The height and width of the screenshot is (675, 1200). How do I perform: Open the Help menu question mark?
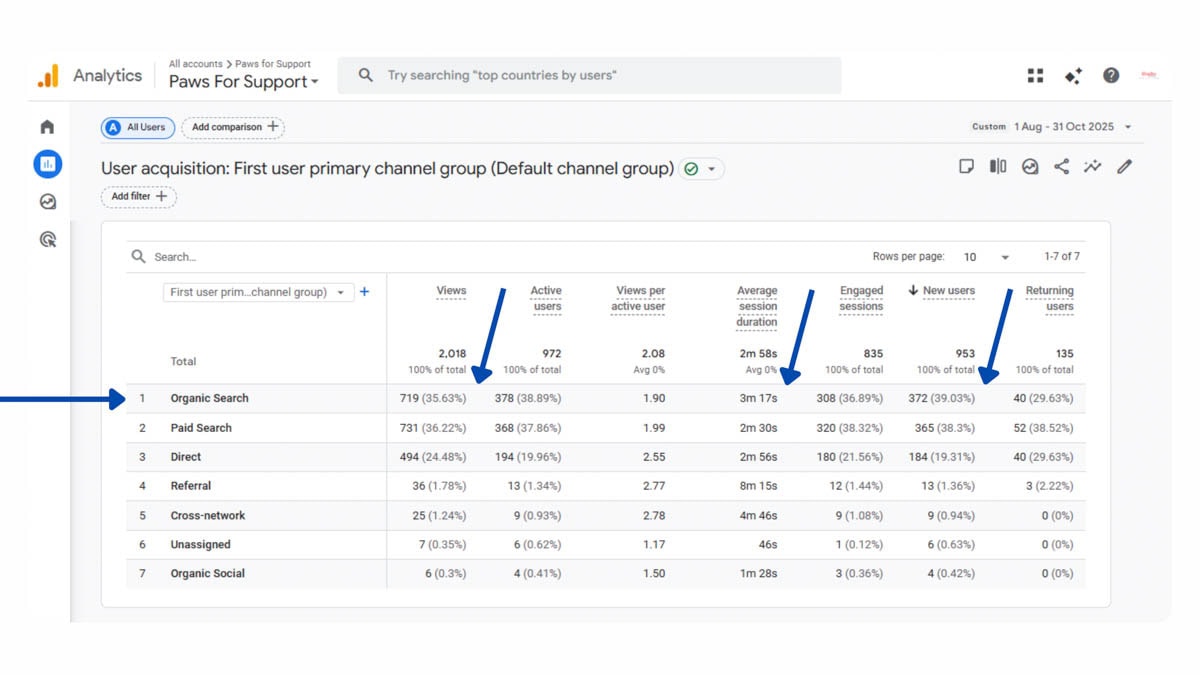click(1110, 74)
